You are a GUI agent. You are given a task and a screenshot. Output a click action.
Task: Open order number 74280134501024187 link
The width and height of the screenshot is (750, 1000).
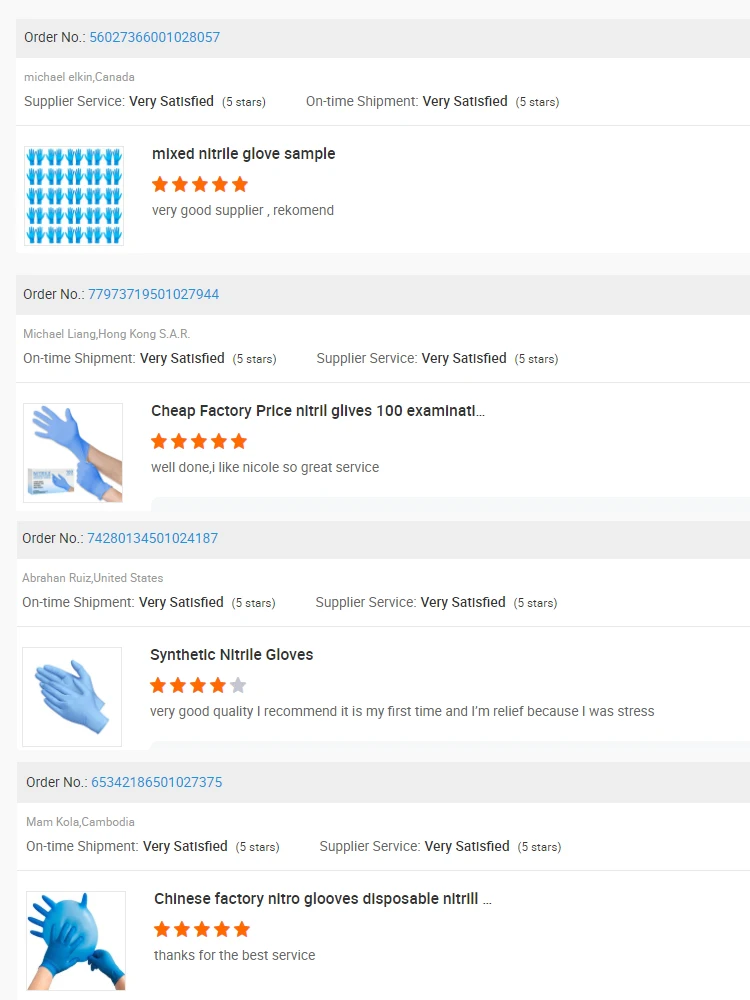click(x=152, y=538)
